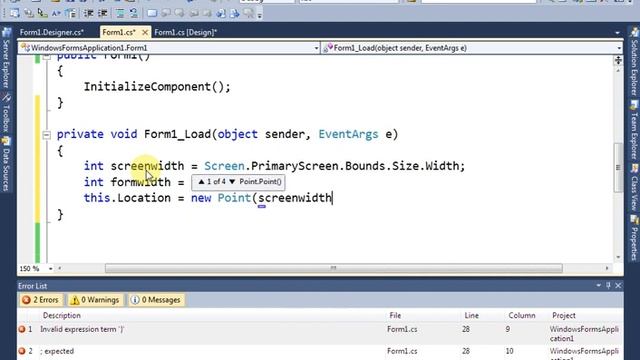The height and width of the screenshot is (360, 640).
Task: Decrease line indent via toolbar icon
Action: point(89,13)
